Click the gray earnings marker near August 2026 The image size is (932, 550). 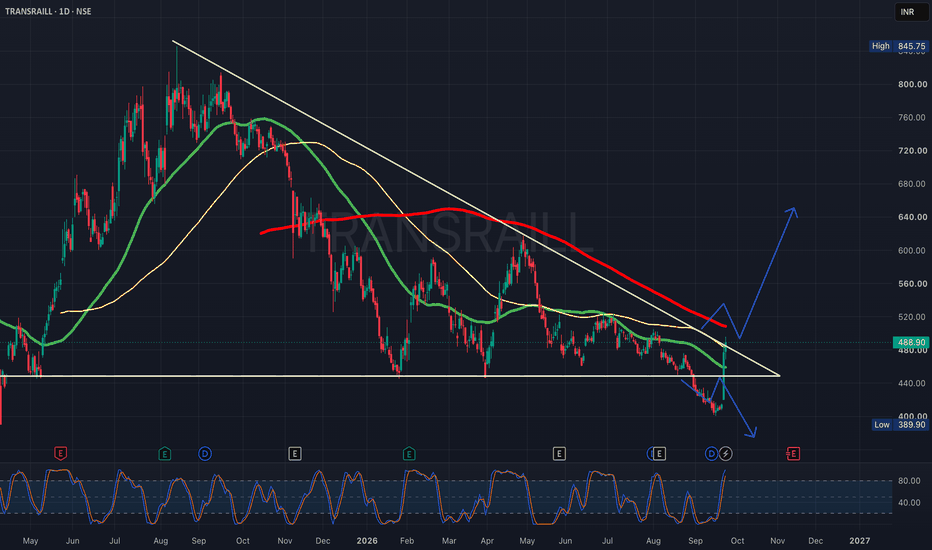click(659, 454)
